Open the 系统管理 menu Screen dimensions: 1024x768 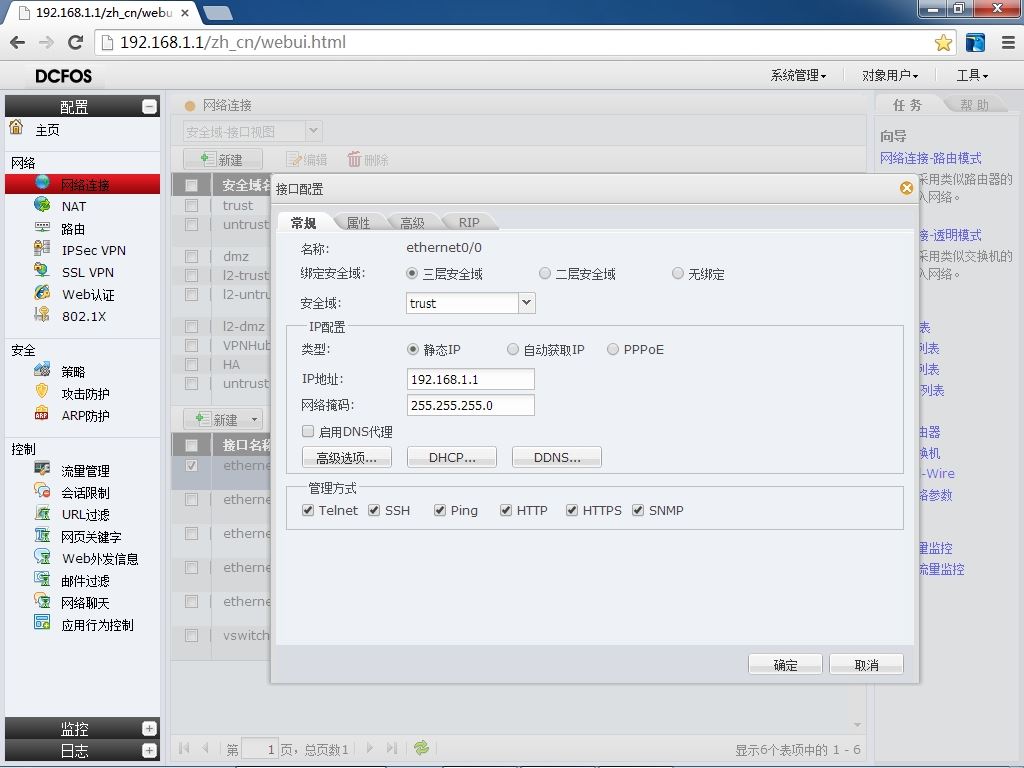pos(798,76)
